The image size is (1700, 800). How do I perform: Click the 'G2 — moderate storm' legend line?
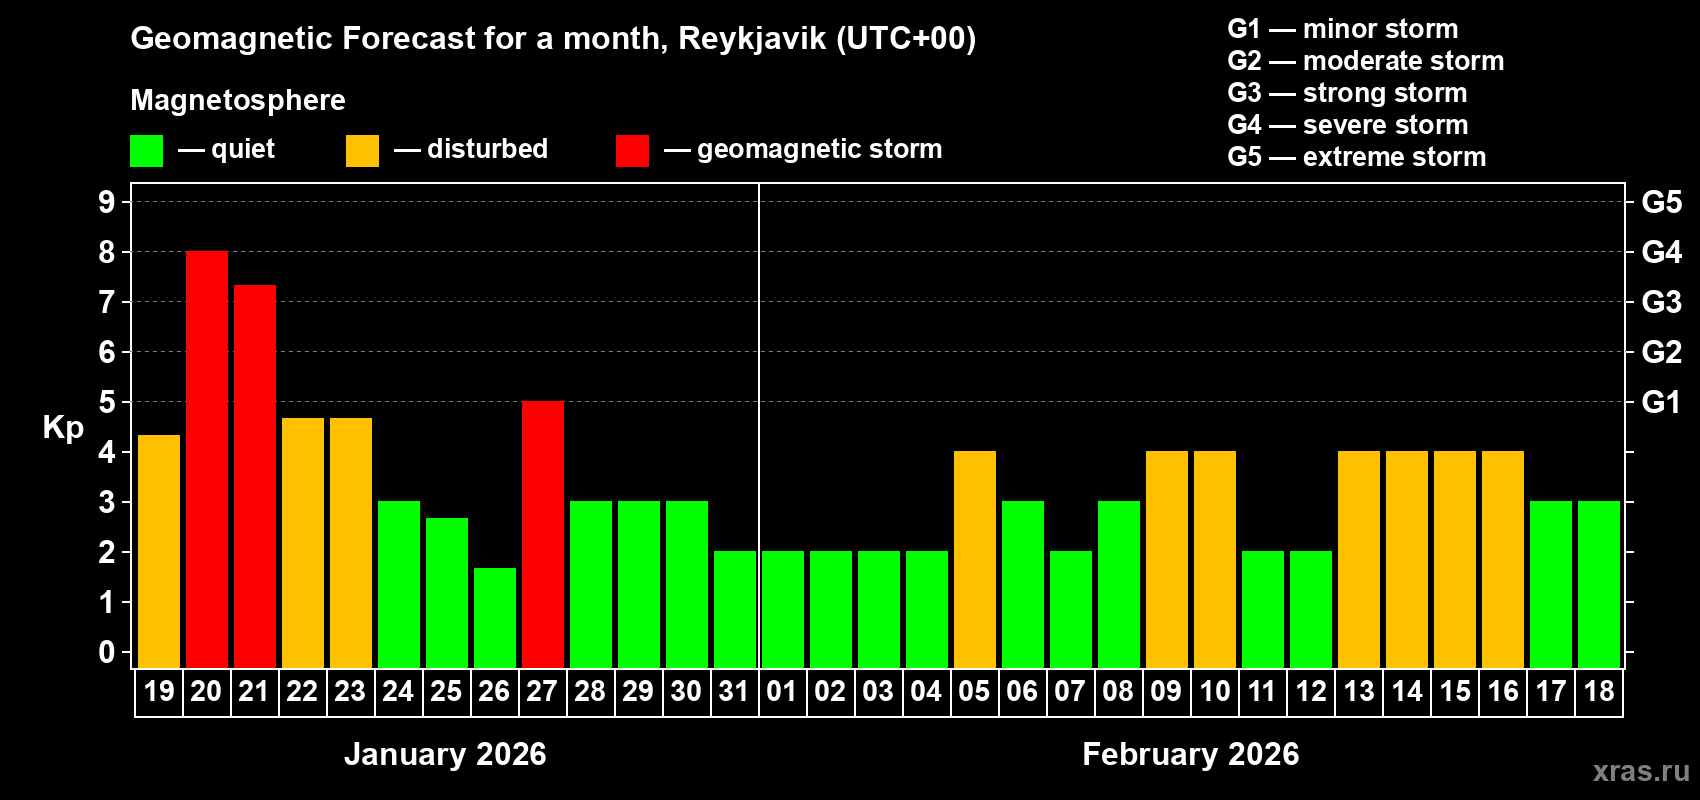click(x=1366, y=61)
